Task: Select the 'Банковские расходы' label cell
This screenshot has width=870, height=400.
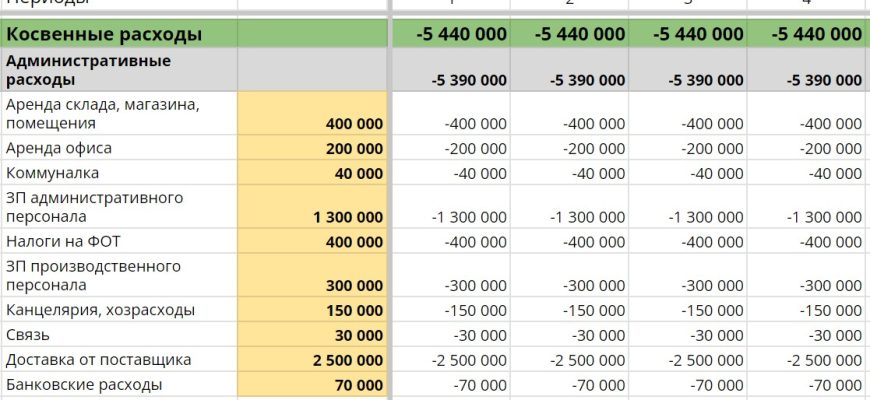Action: click(x=119, y=384)
